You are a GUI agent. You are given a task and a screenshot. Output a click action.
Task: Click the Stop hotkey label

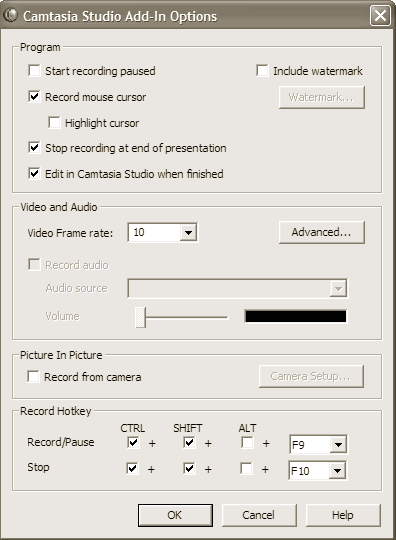pos(38,467)
